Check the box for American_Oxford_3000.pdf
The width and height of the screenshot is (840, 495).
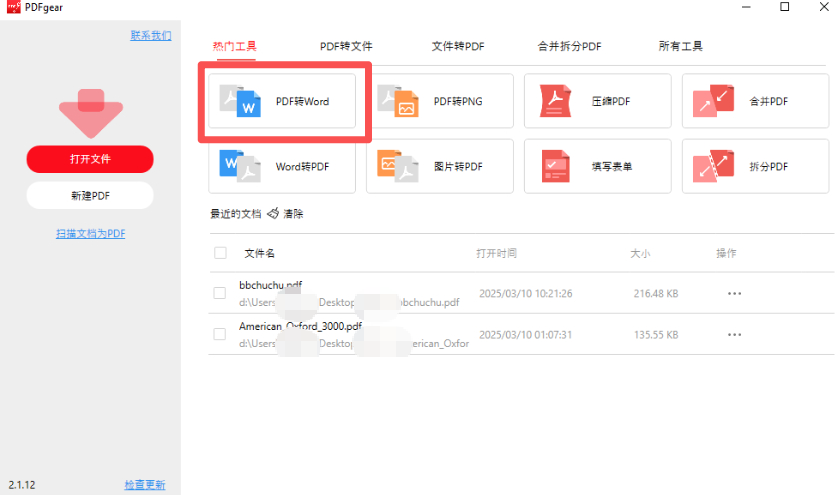pos(220,334)
